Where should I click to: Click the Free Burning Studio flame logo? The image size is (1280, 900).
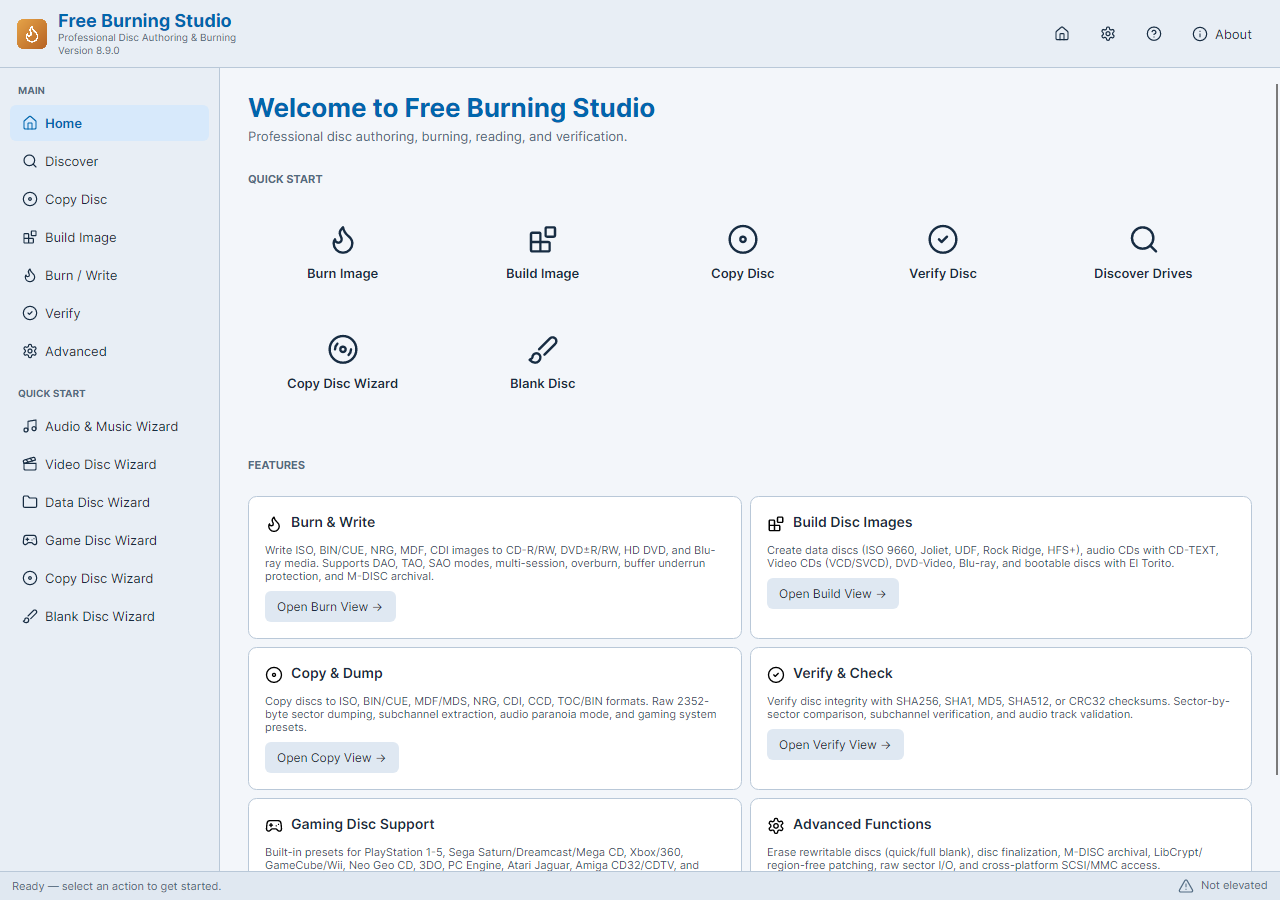[32, 34]
